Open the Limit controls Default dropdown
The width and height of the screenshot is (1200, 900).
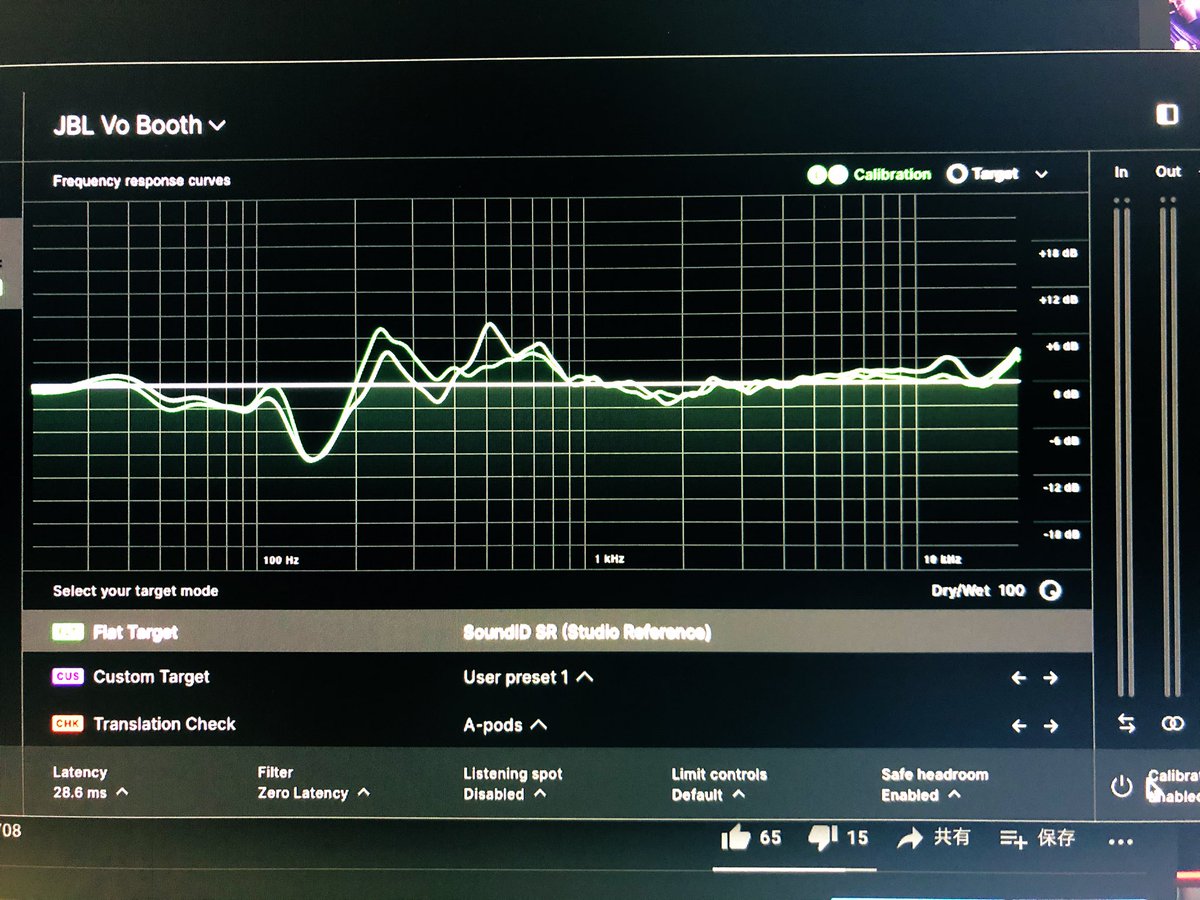(719, 785)
